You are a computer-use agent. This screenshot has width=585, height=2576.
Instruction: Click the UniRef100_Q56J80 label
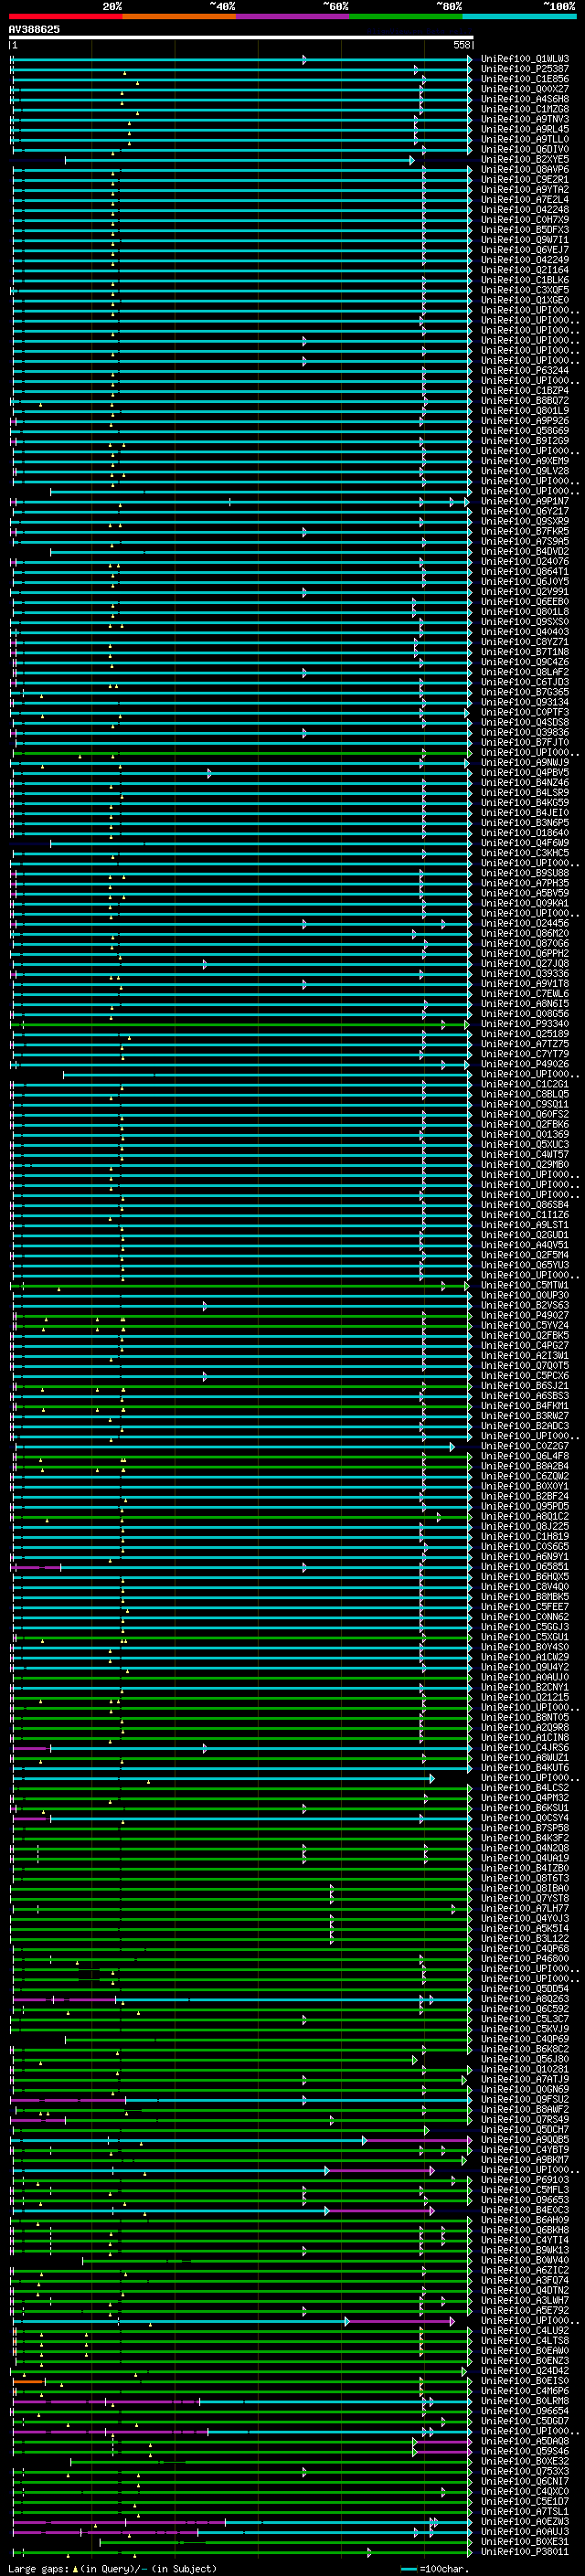tap(525, 2059)
